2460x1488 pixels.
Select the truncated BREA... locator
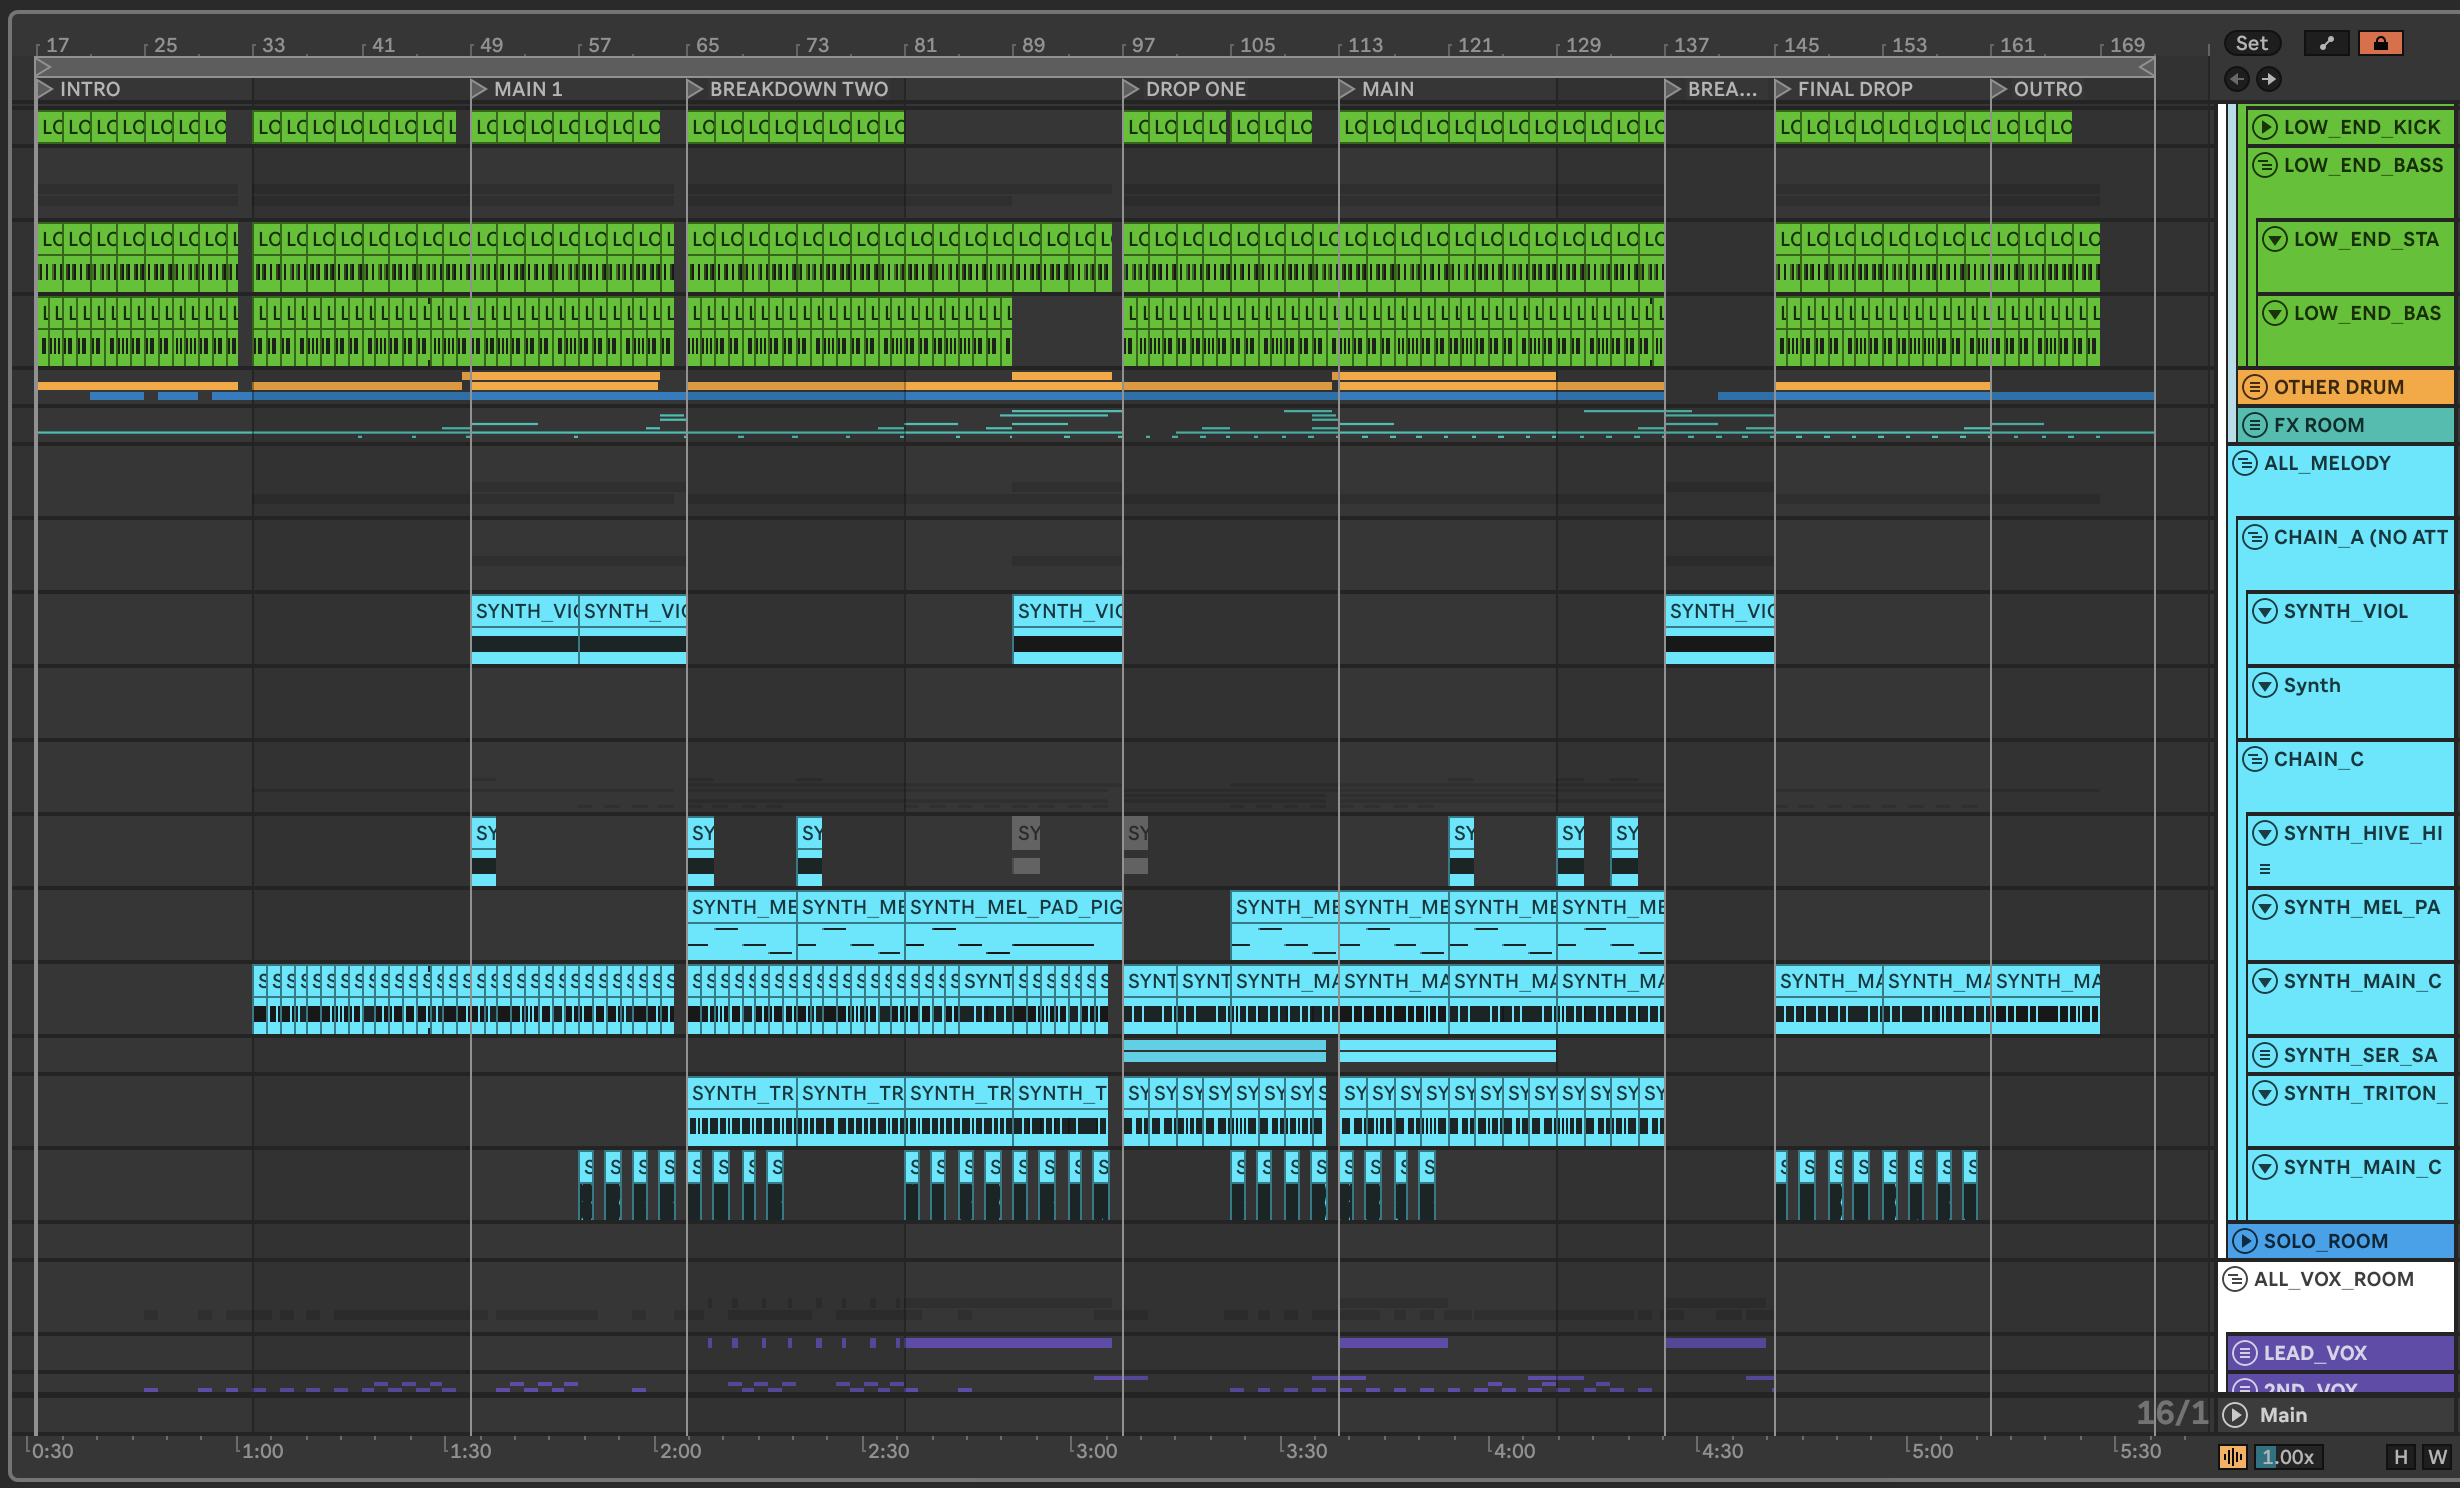pyautogui.click(x=1711, y=89)
